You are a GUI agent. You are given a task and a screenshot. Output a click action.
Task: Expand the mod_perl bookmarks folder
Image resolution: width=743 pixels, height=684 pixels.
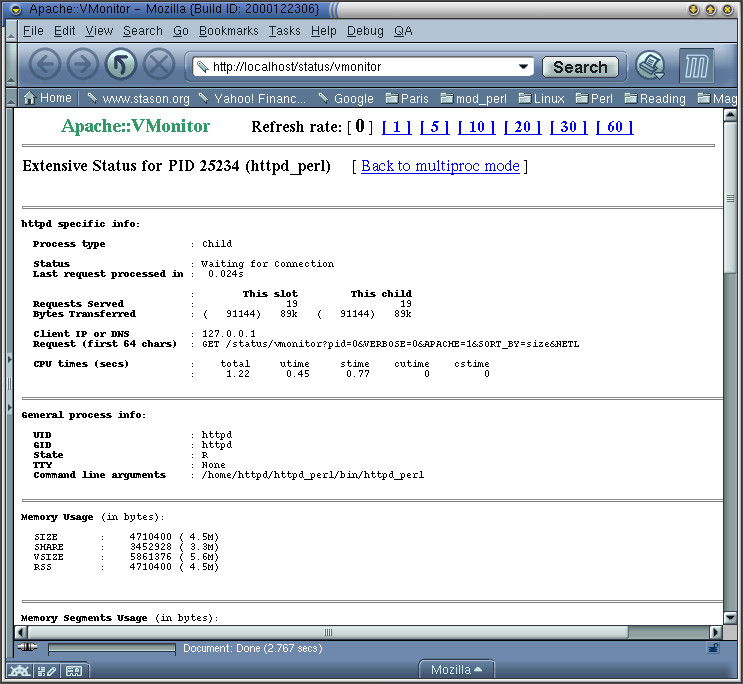click(x=472, y=98)
